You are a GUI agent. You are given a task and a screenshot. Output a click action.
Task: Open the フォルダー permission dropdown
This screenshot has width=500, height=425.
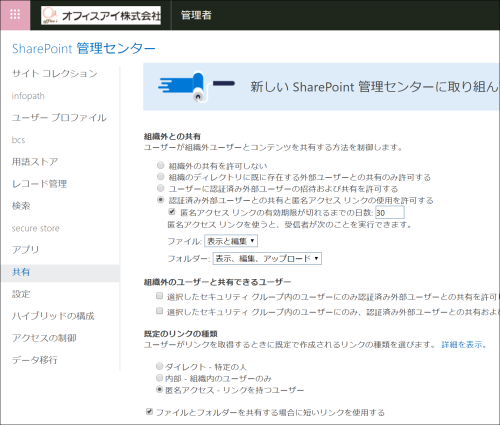coord(267,258)
